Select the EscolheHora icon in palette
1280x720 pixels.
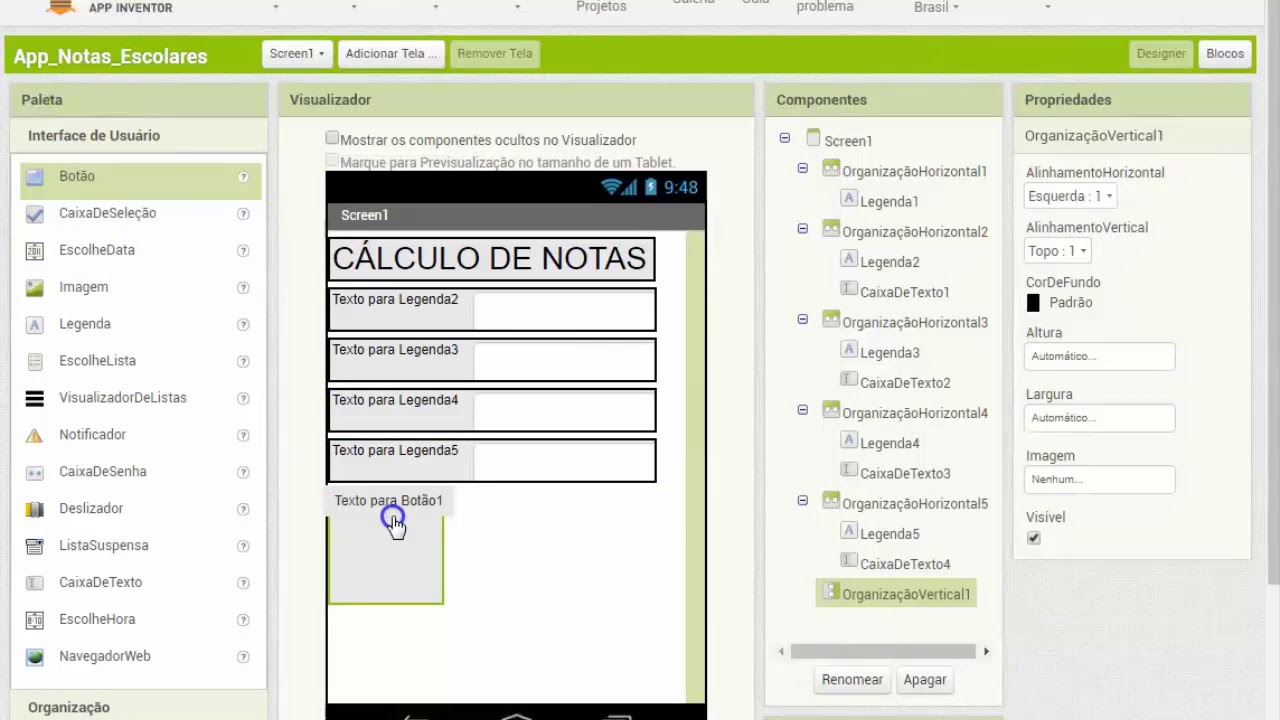35,620
